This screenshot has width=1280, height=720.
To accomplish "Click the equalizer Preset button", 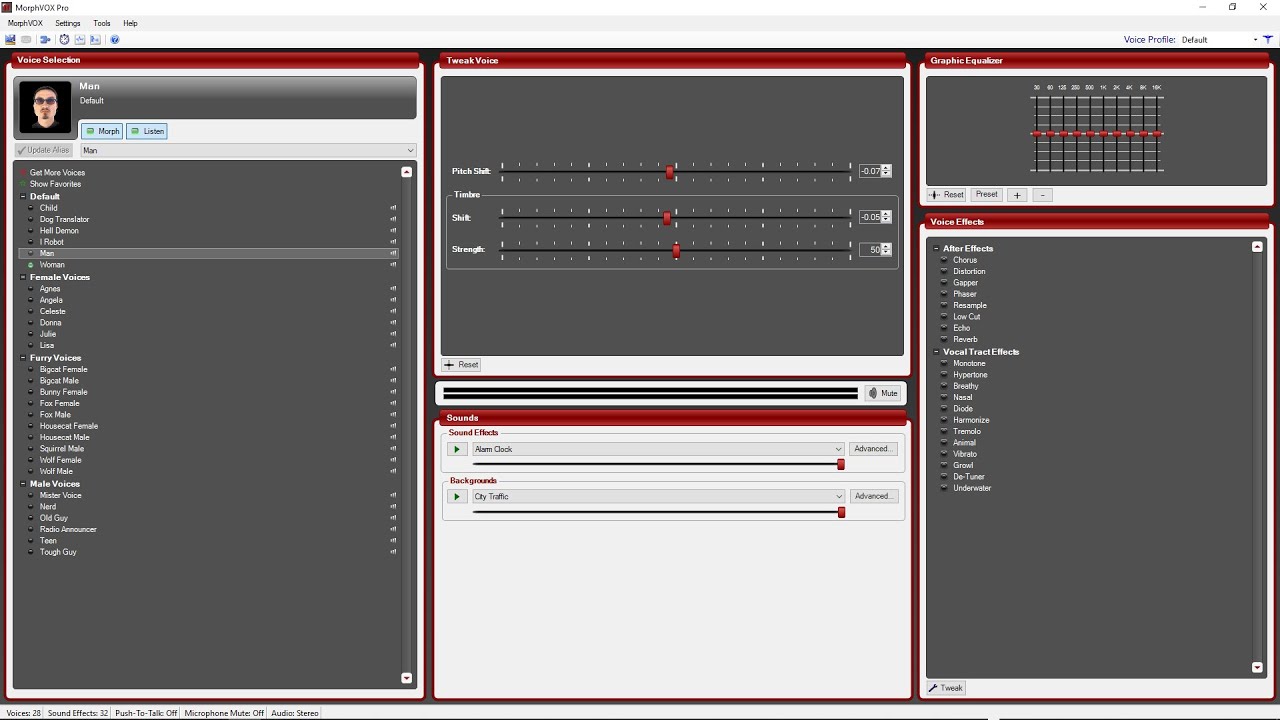I will pos(987,195).
